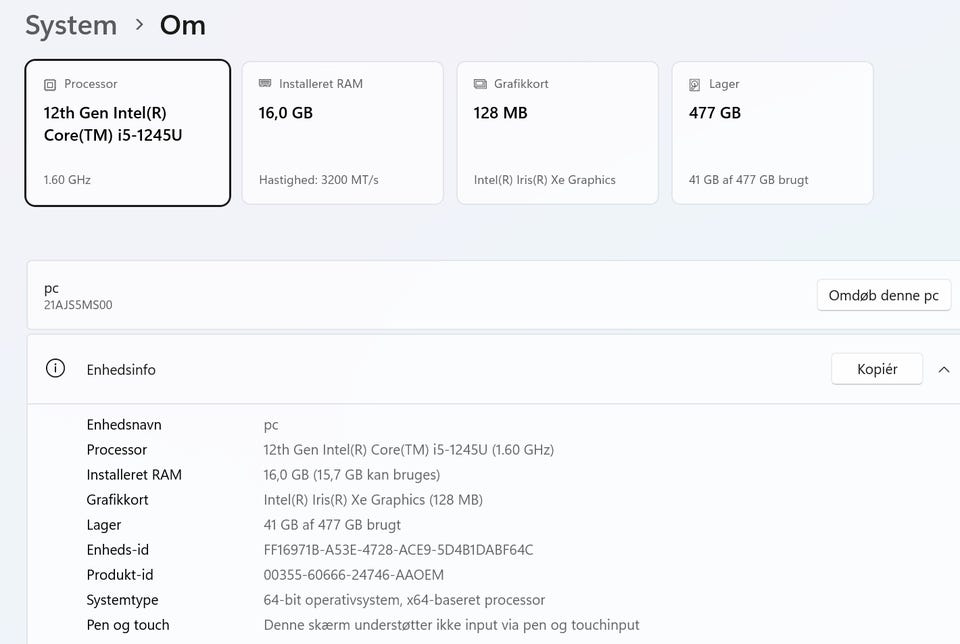Click the Produkt-id label
Viewport: 960px width, 644px height.
[x=120, y=575]
